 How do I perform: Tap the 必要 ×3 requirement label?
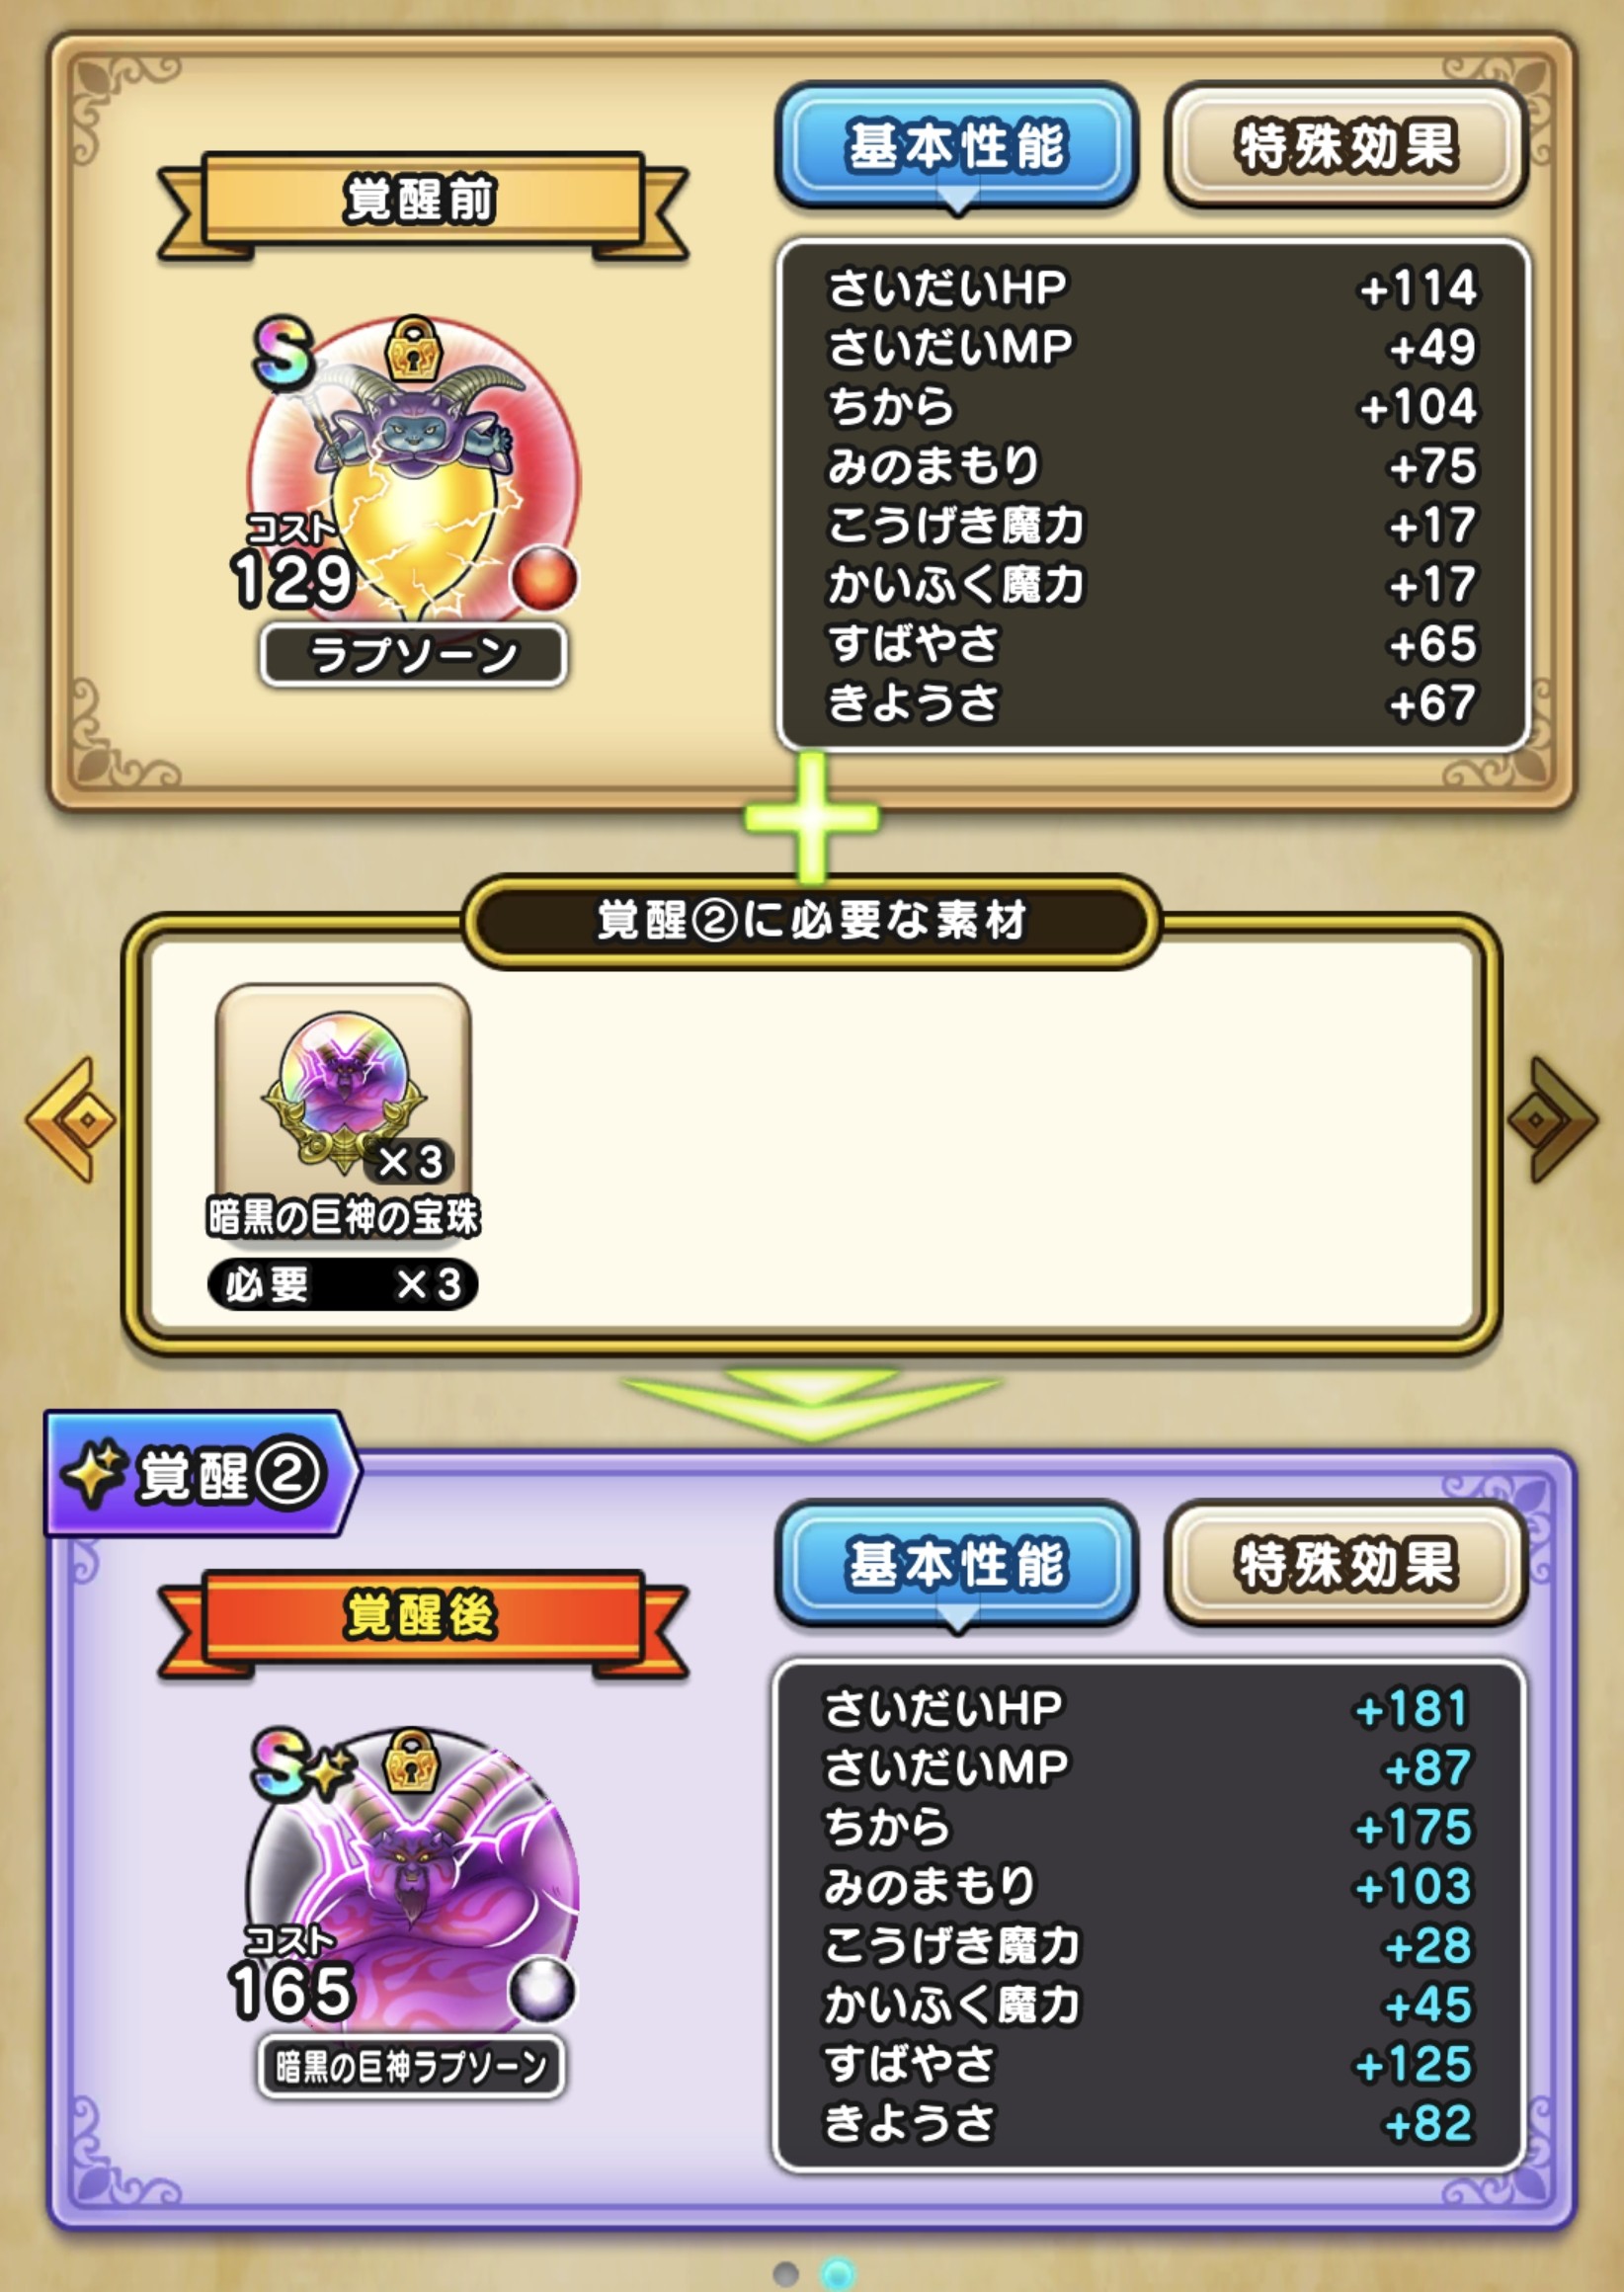342,1284
